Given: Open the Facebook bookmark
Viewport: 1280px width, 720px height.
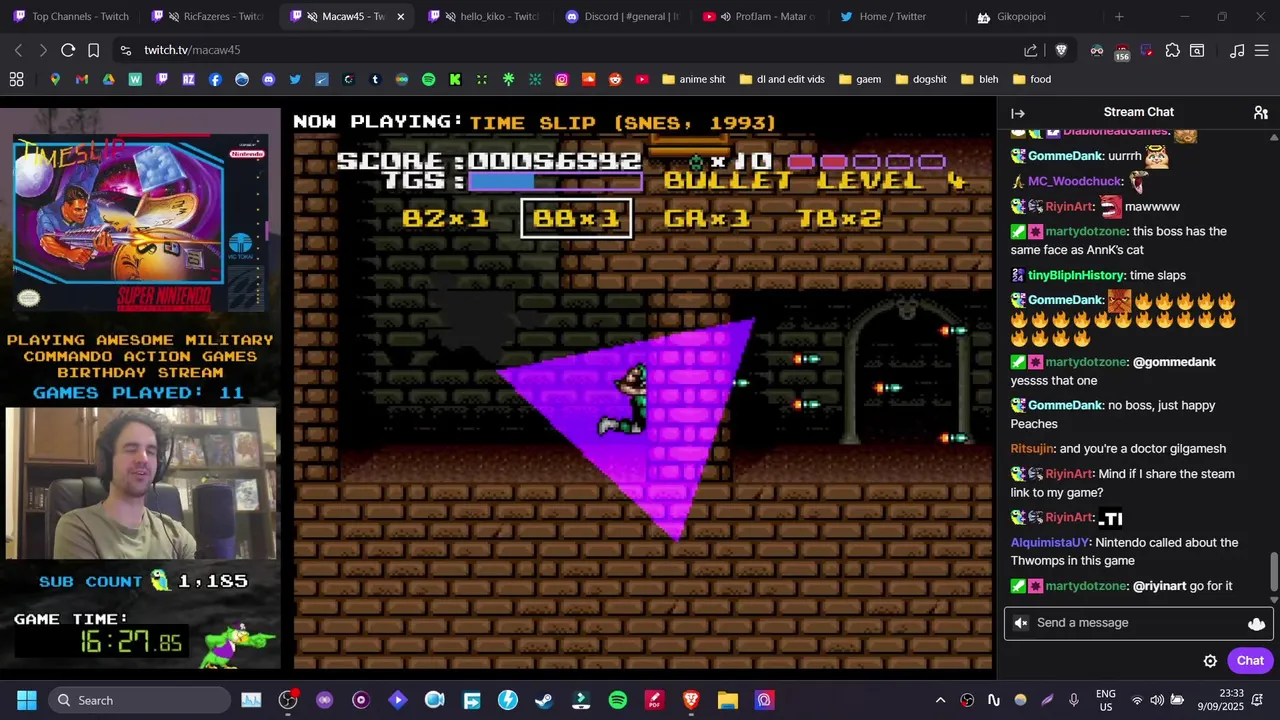Looking at the screenshot, I should (215, 79).
